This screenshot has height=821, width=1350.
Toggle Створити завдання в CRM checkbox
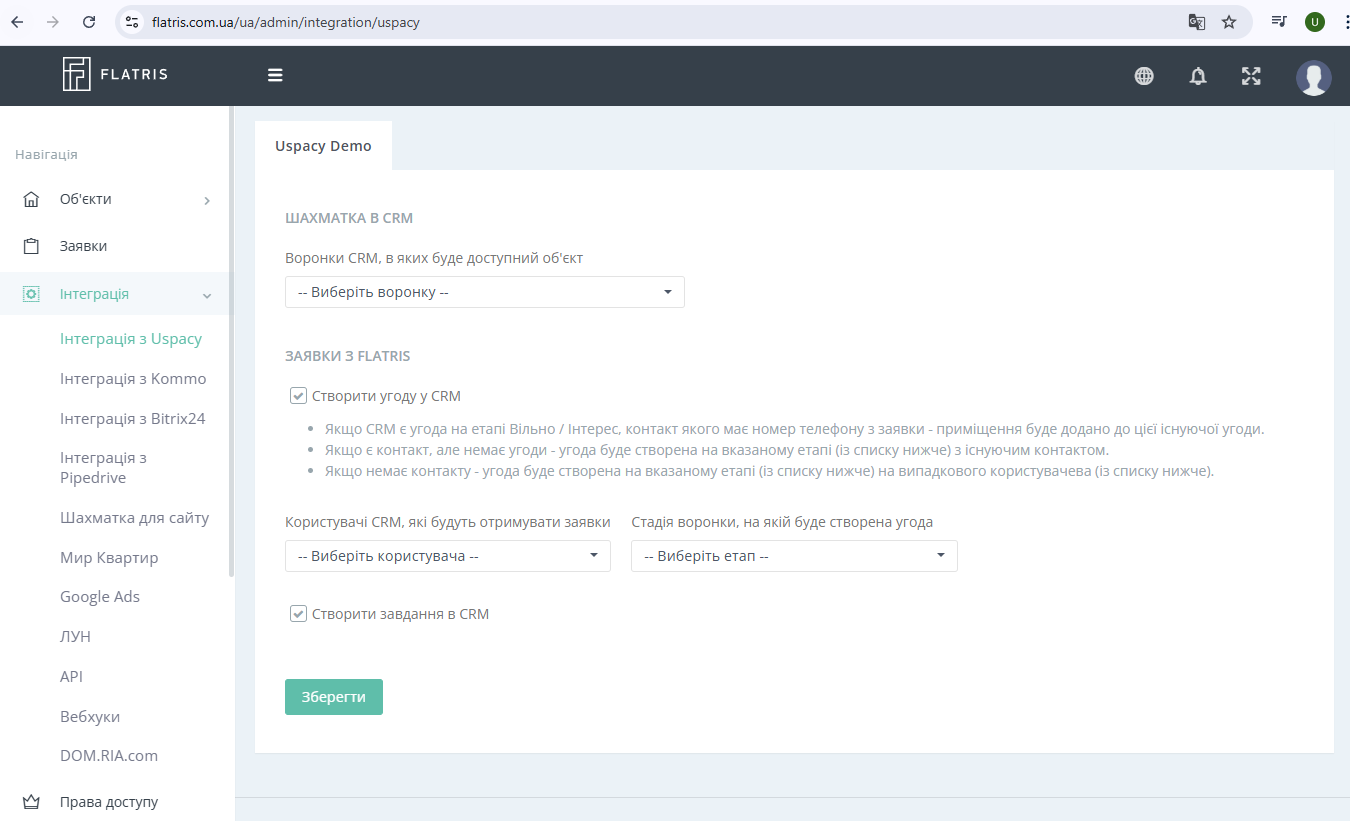(298, 614)
